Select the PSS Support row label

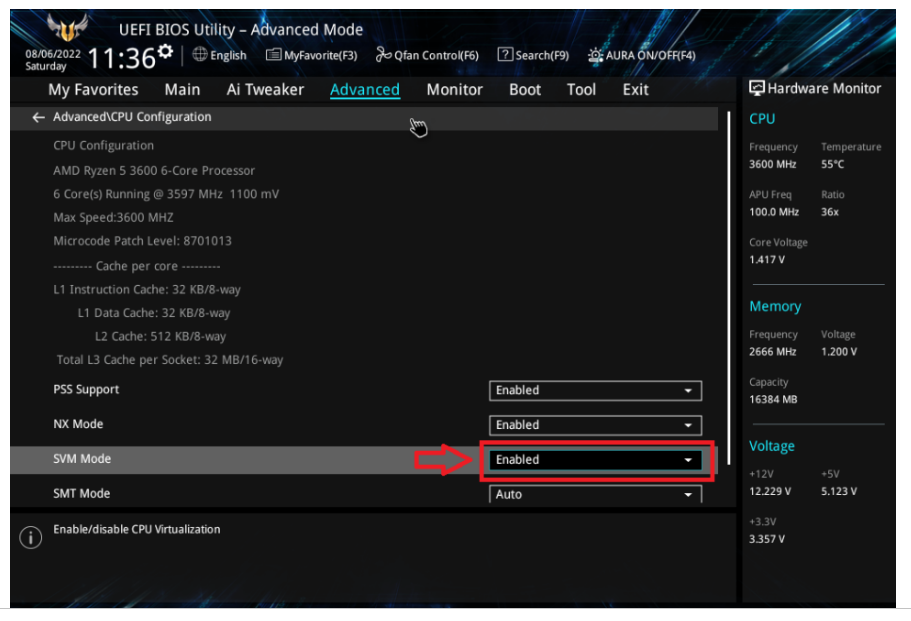(86, 390)
